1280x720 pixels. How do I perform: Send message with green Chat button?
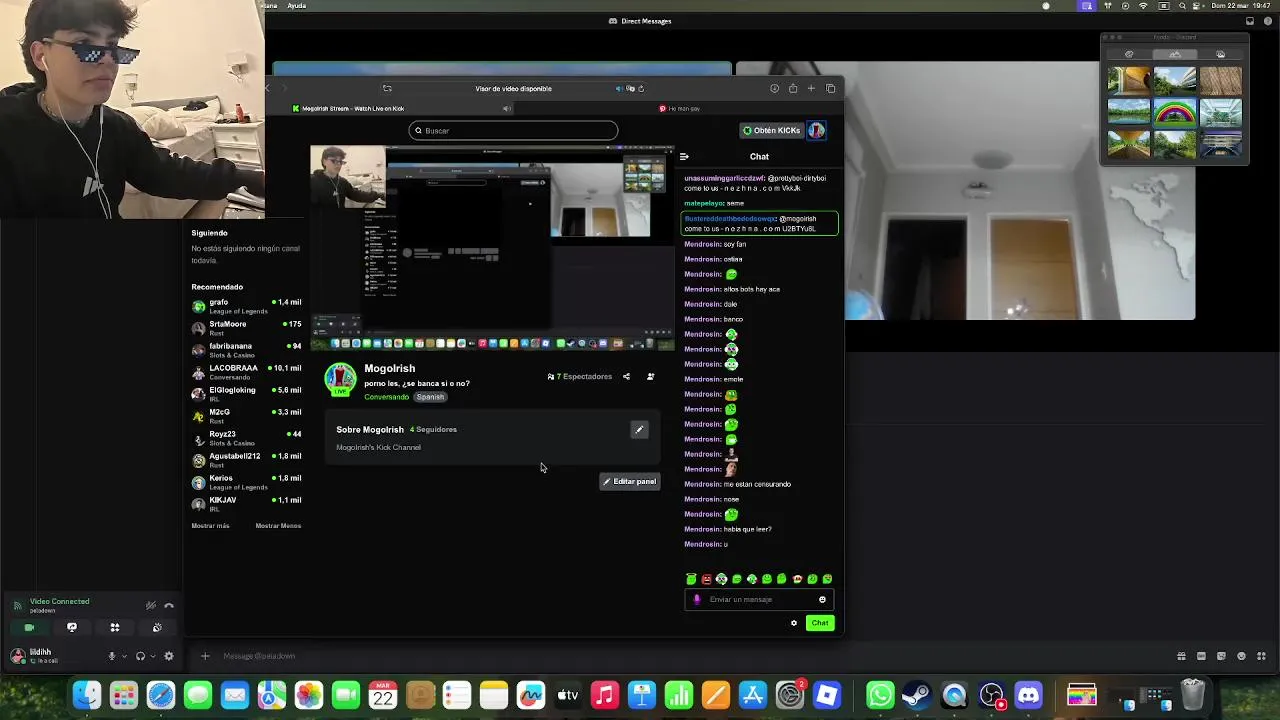[x=820, y=623]
